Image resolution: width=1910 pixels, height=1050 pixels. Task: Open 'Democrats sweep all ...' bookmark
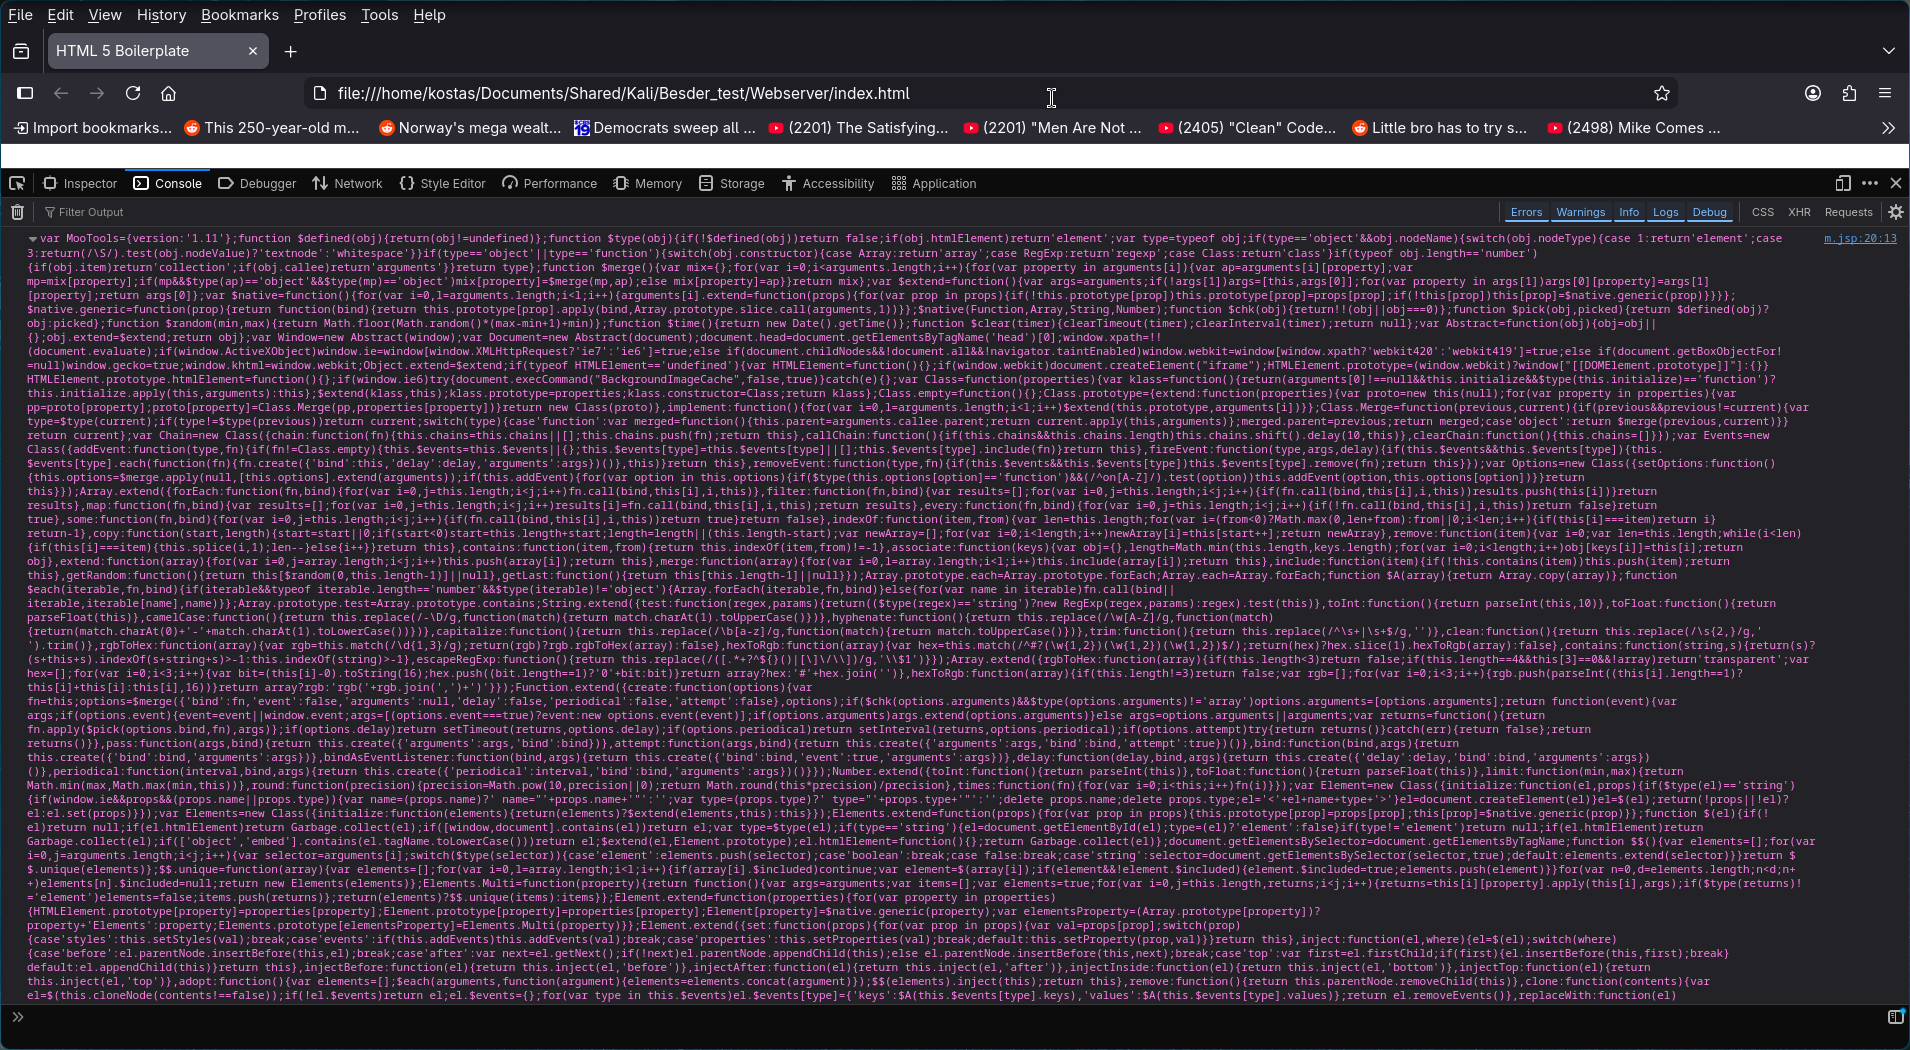tap(664, 128)
